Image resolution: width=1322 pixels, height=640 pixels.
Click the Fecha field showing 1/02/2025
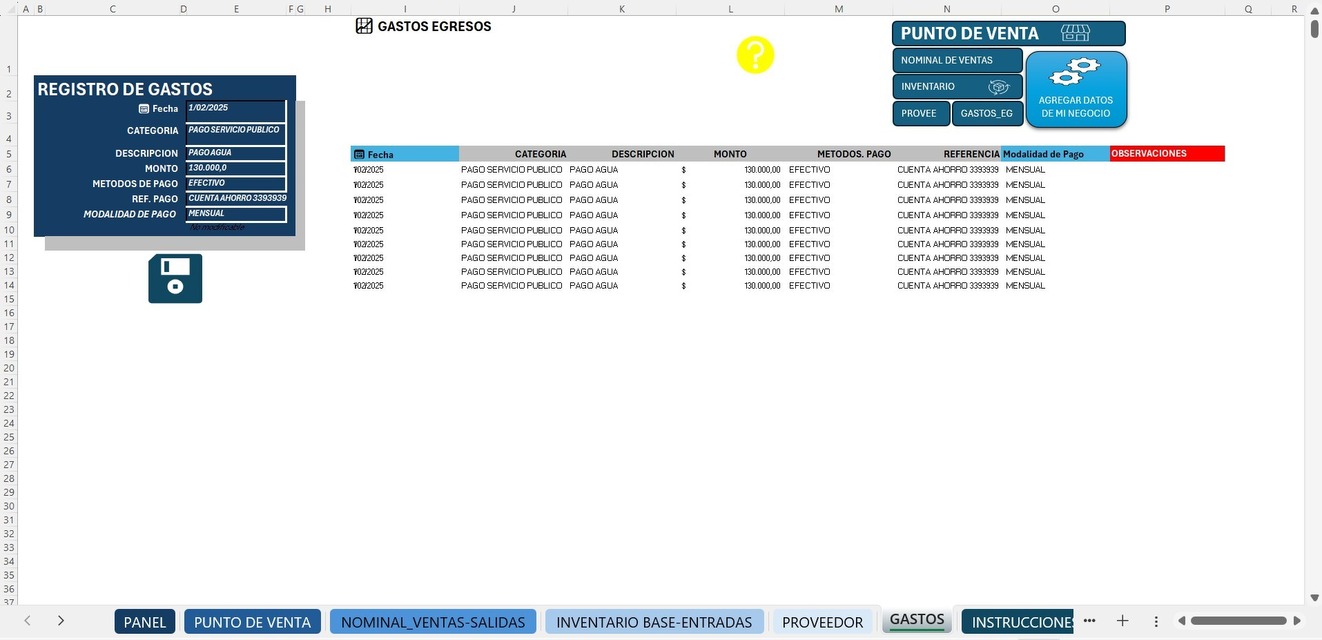(236, 110)
